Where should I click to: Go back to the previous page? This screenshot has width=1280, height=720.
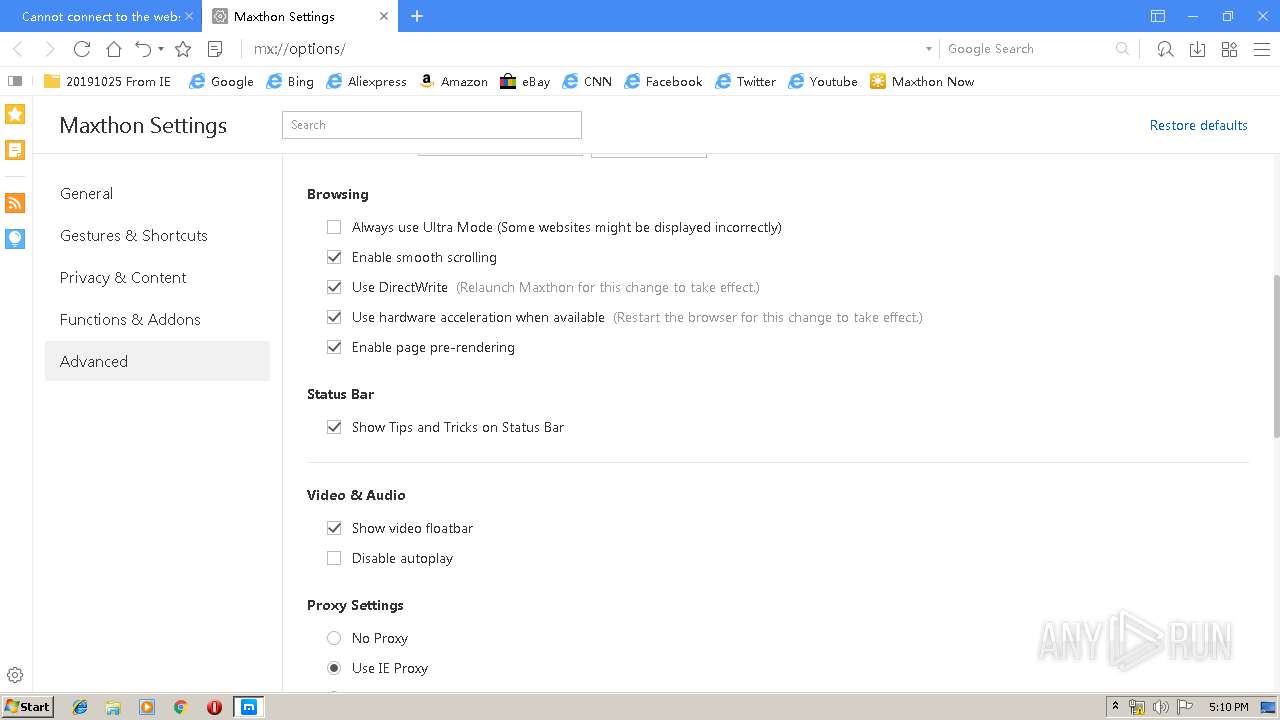(x=18, y=49)
